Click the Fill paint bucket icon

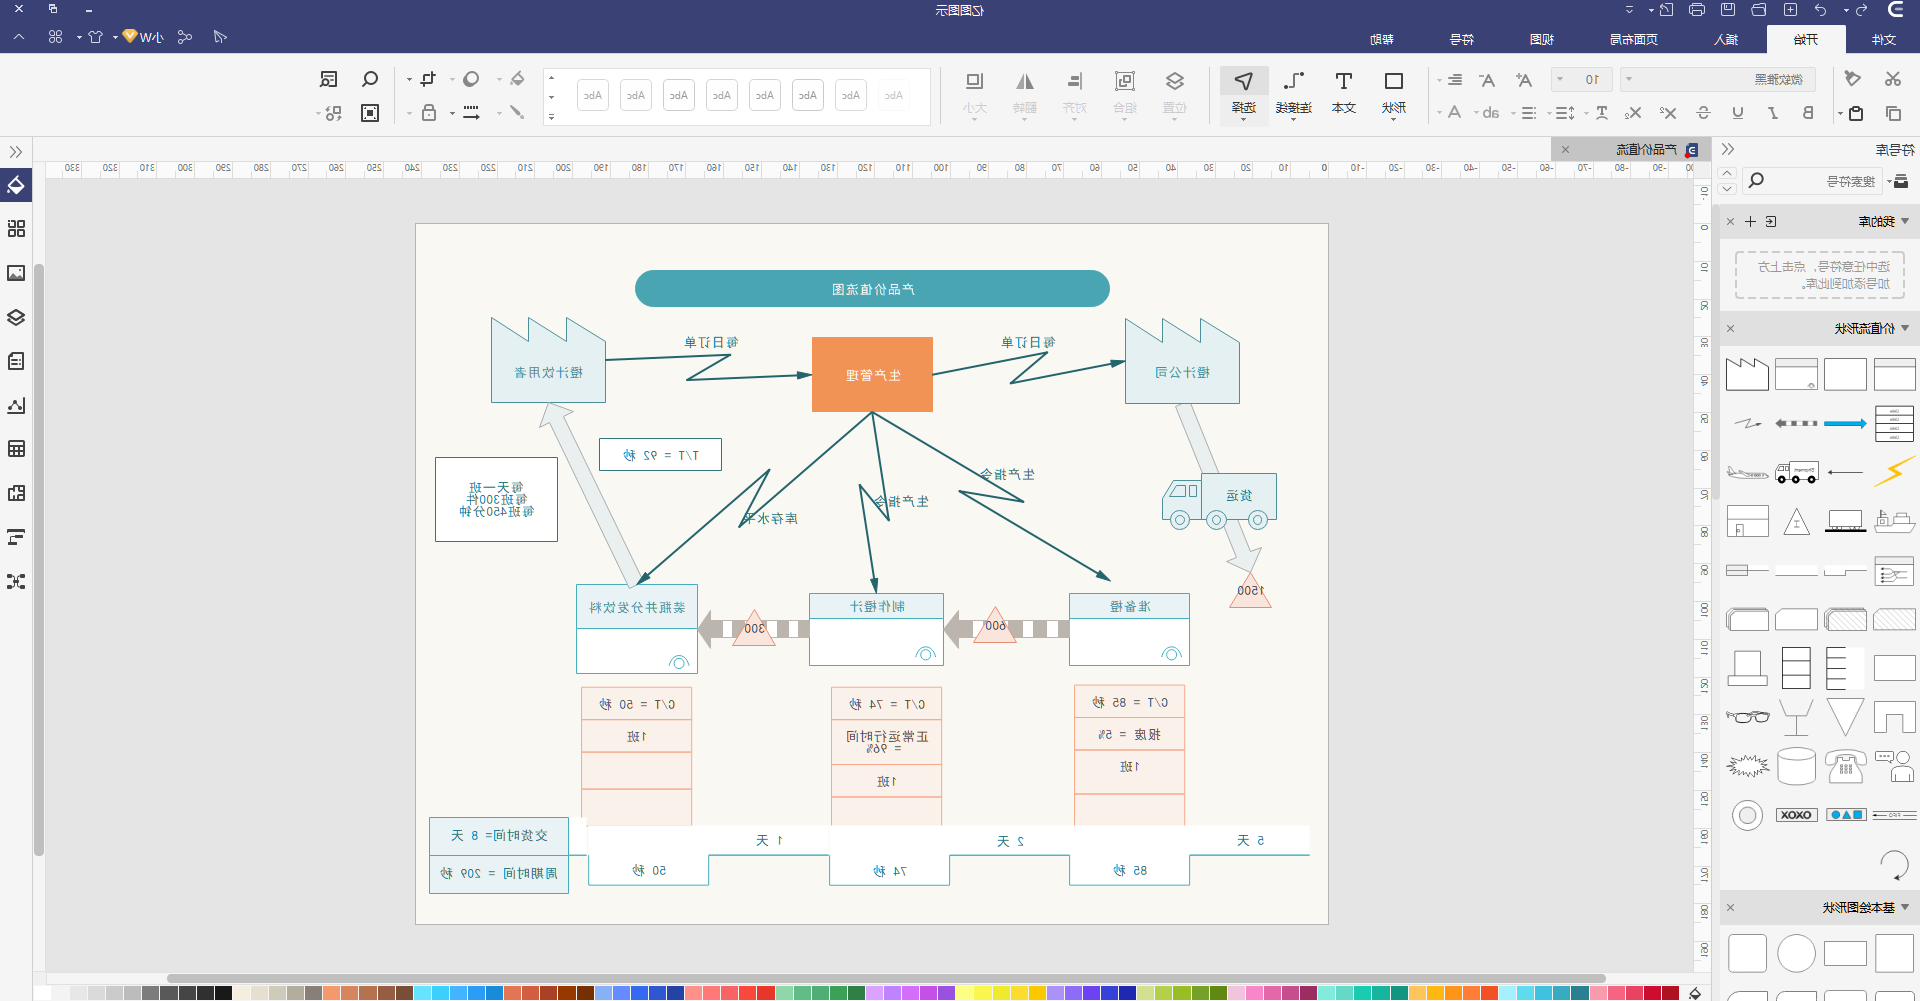[x=517, y=79]
